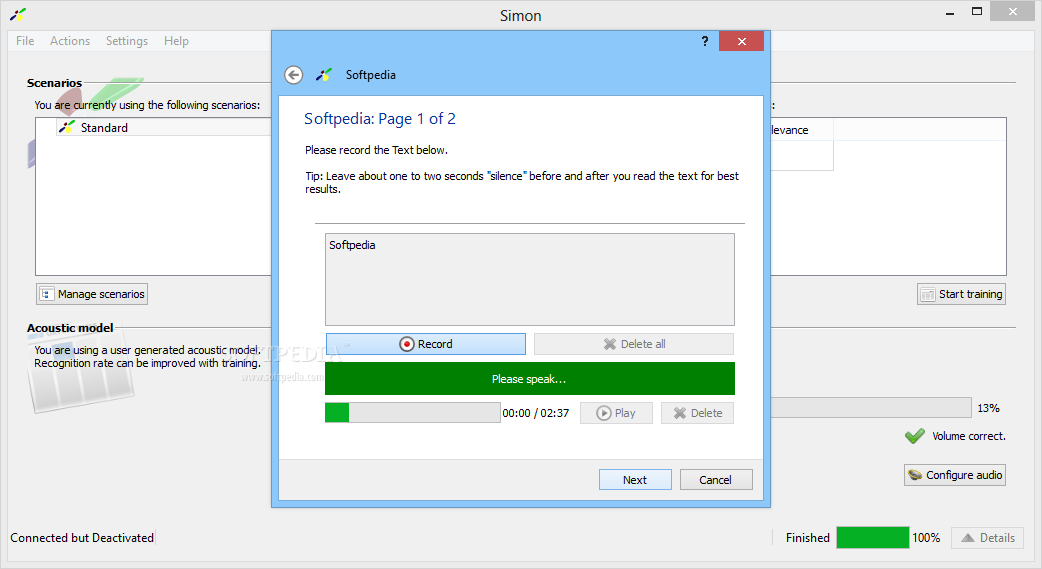1042x569 pixels.
Task: Play the recorded sample
Action: (x=616, y=413)
